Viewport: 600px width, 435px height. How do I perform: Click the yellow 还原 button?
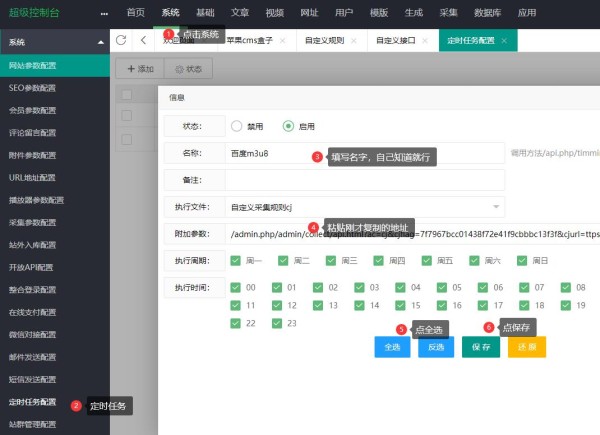pyautogui.click(x=527, y=347)
